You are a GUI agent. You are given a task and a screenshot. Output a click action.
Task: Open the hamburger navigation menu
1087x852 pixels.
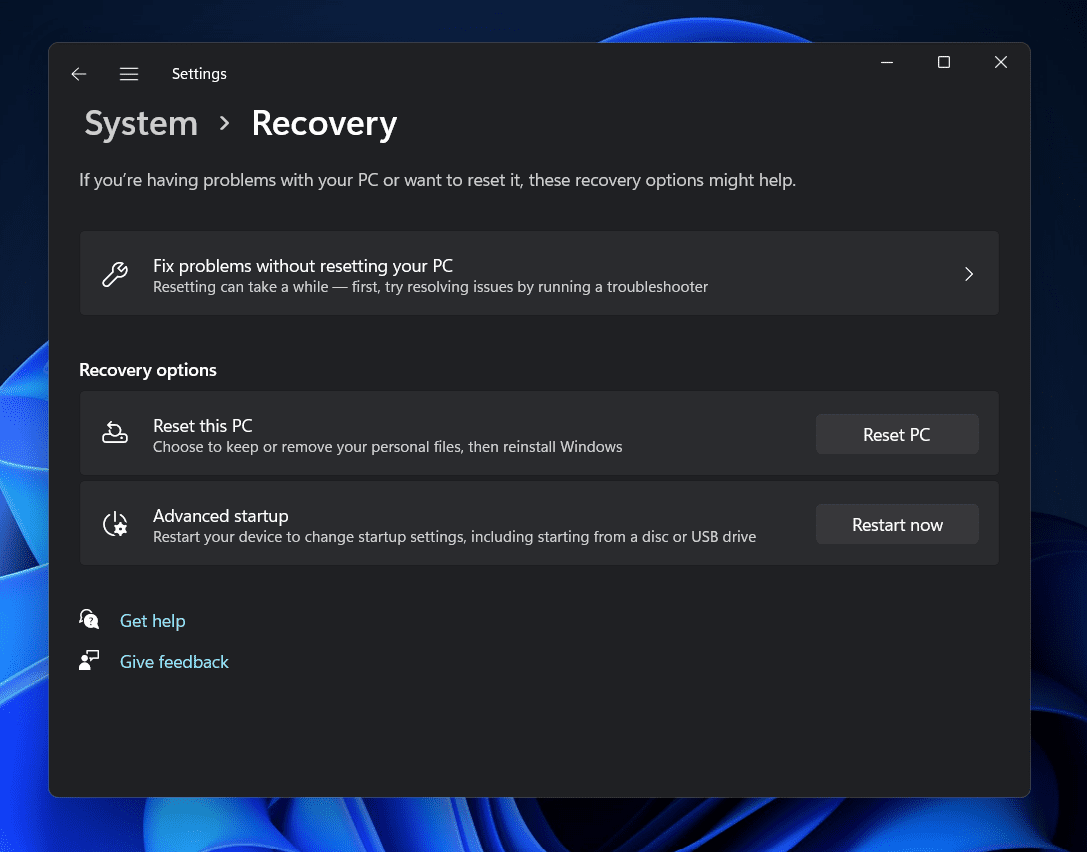(128, 74)
